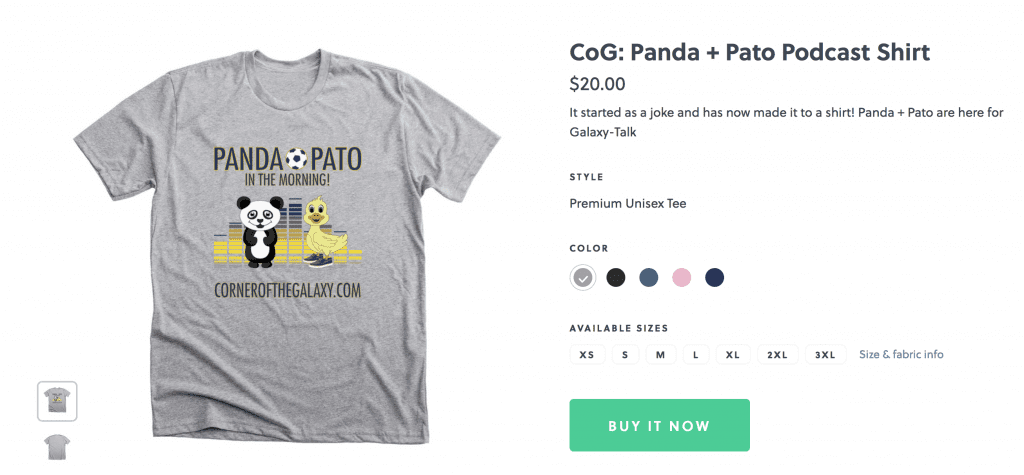This screenshot has height=475, width=1024.
Task: Show the back view shirt thumbnail
Action: [57, 448]
